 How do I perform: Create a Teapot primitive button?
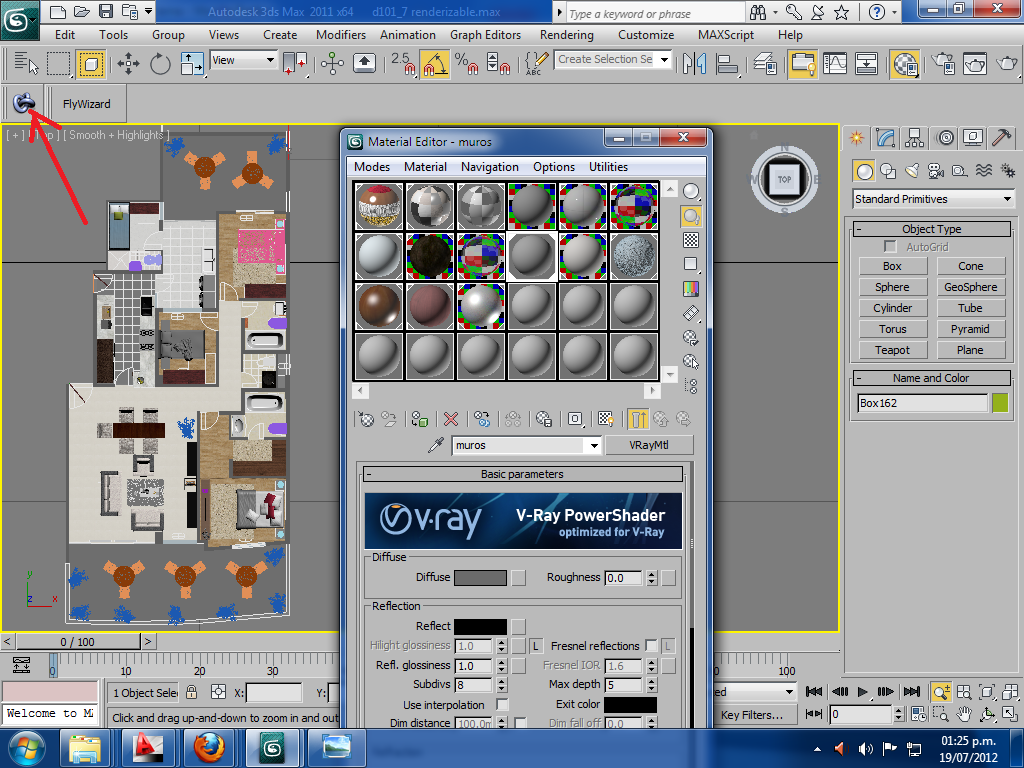click(x=892, y=350)
